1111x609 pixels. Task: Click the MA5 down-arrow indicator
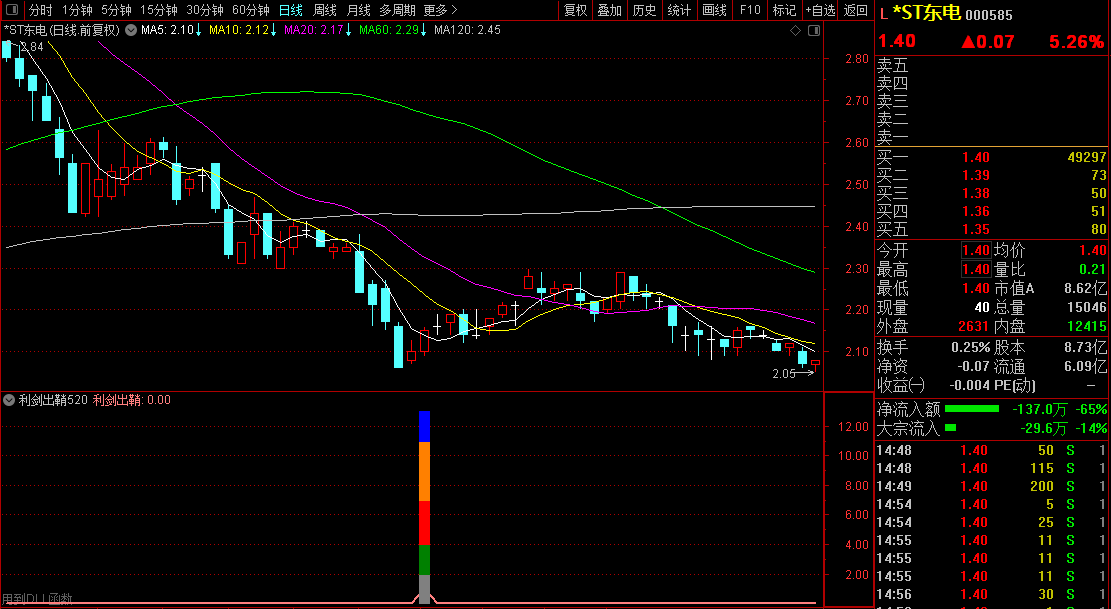pos(198,31)
